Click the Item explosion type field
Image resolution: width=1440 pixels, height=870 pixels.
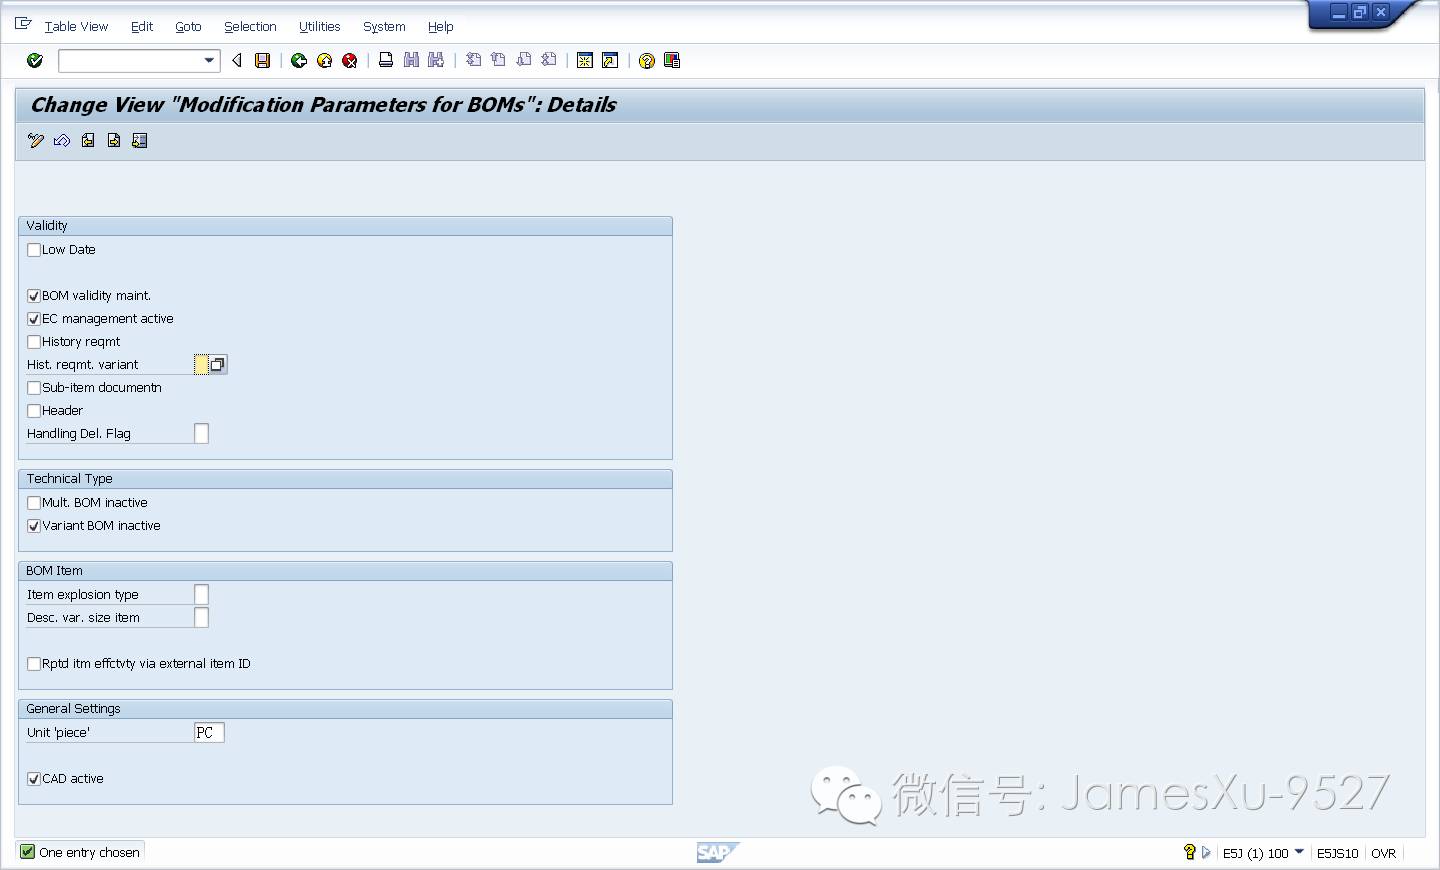pos(201,595)
